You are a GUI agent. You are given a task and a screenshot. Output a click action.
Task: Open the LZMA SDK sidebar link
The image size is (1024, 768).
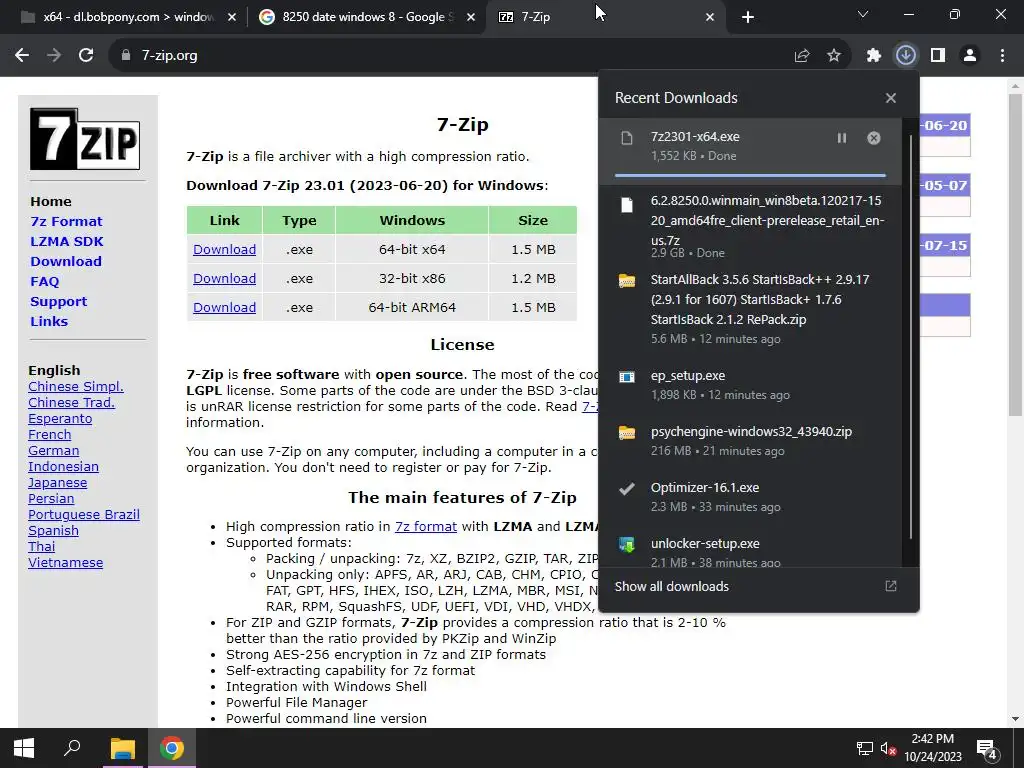pyautogui.click(x=67, y=242)
